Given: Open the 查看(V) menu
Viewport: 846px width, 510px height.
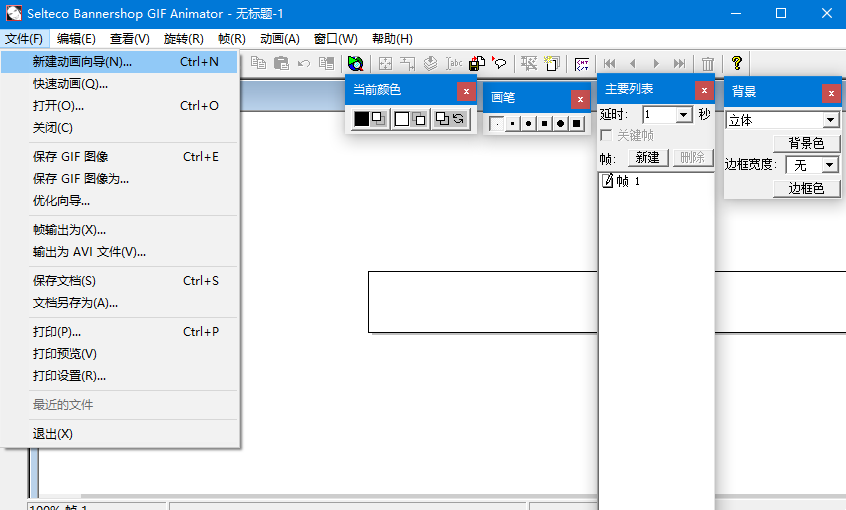Looking at the screenshot, I should [130, 39].
